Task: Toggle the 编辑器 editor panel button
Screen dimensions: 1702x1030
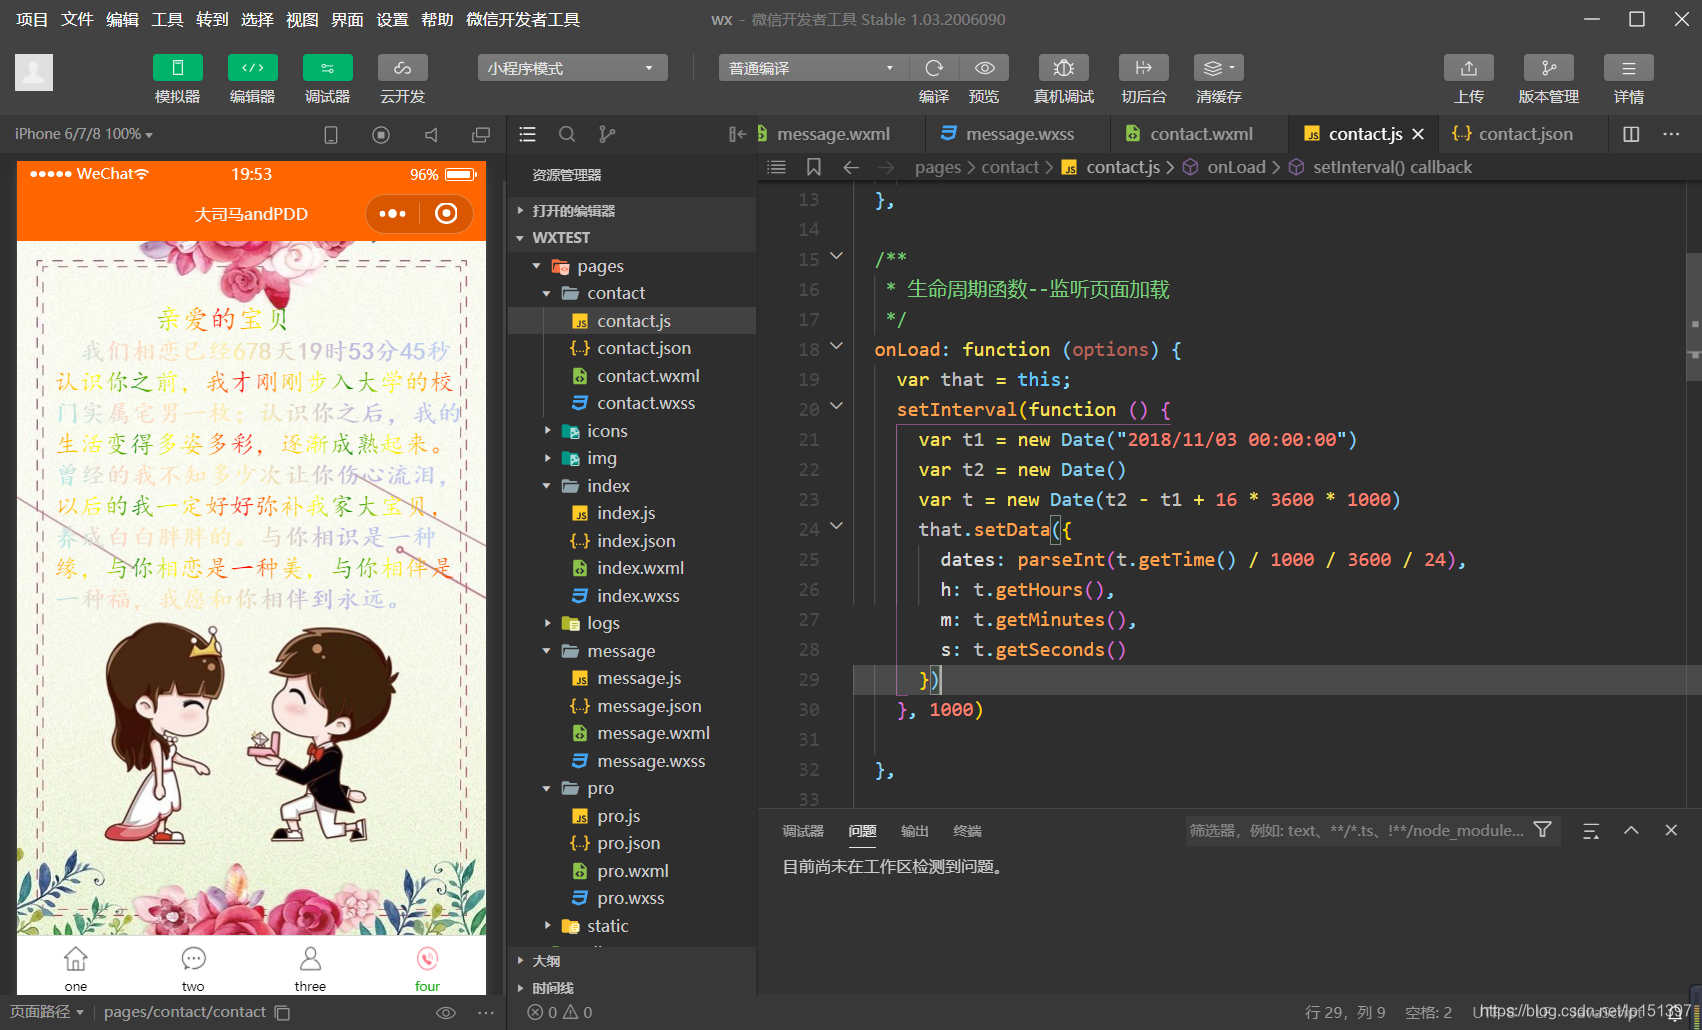Action: (x=253, y=68)
